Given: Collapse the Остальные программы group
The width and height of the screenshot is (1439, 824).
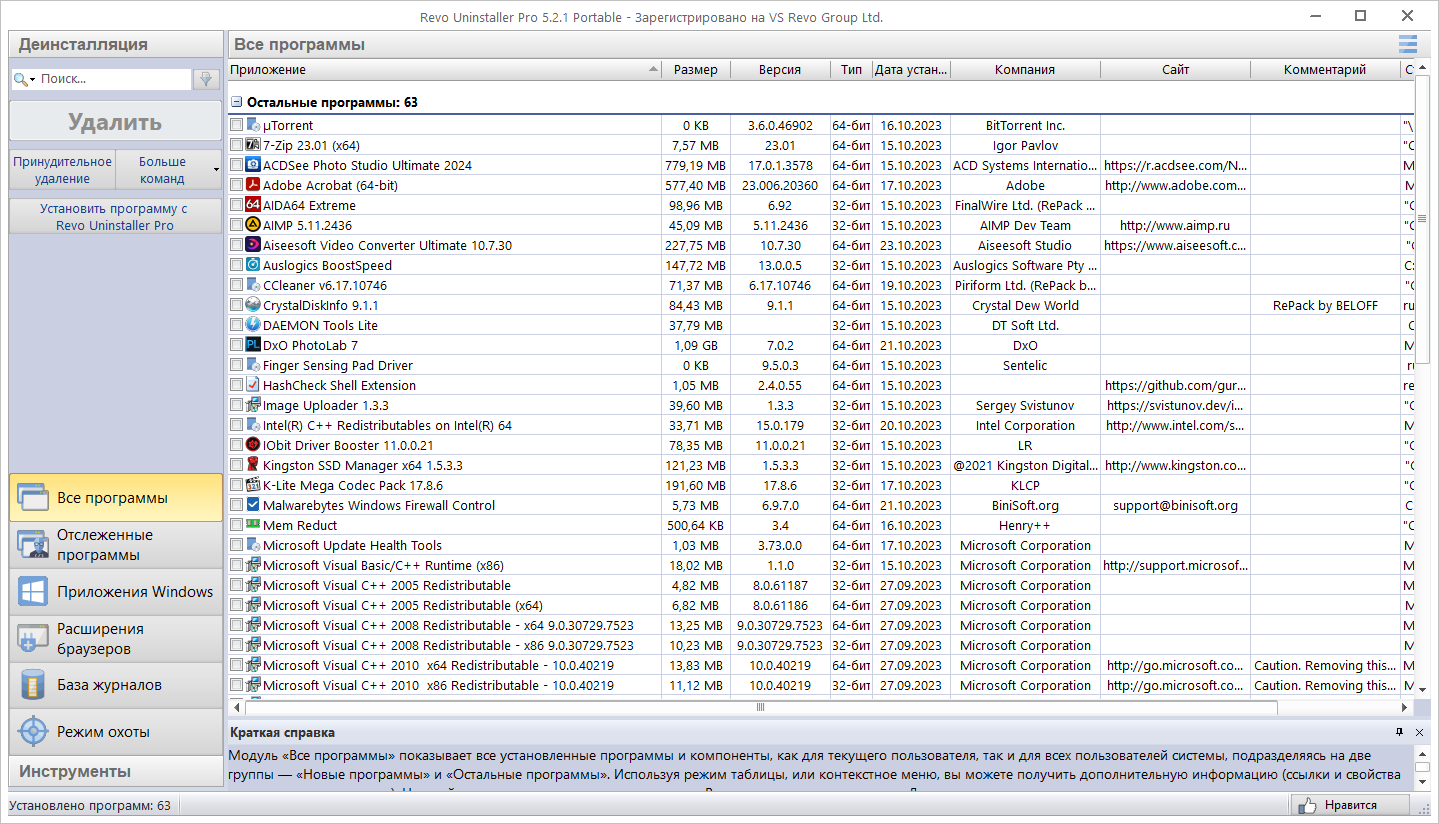Looking at the screenshot, I should click(237, 102).
